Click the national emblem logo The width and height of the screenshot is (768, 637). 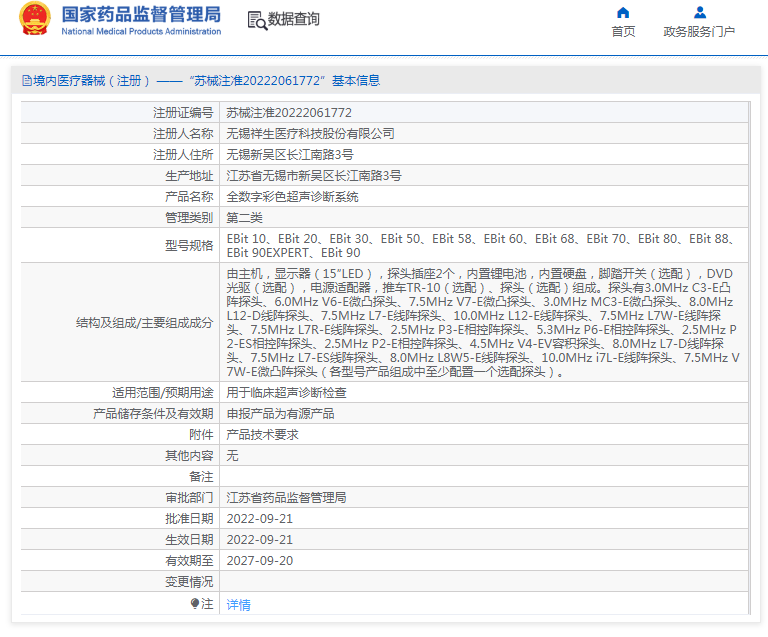coord(35,19)
